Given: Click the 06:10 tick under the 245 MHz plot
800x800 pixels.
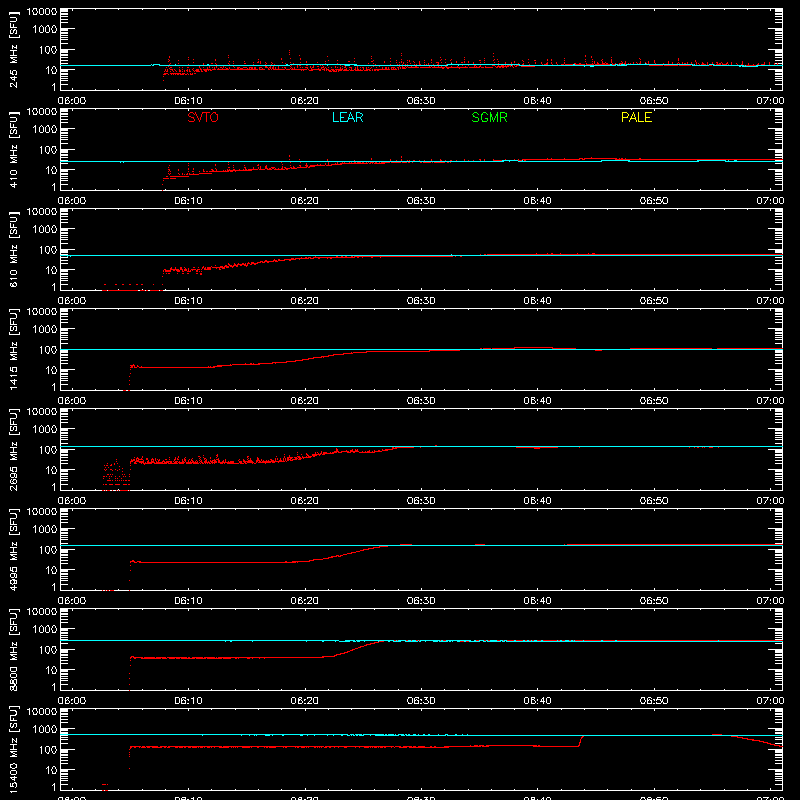Looking at the screenshot, I should [188, 101].
